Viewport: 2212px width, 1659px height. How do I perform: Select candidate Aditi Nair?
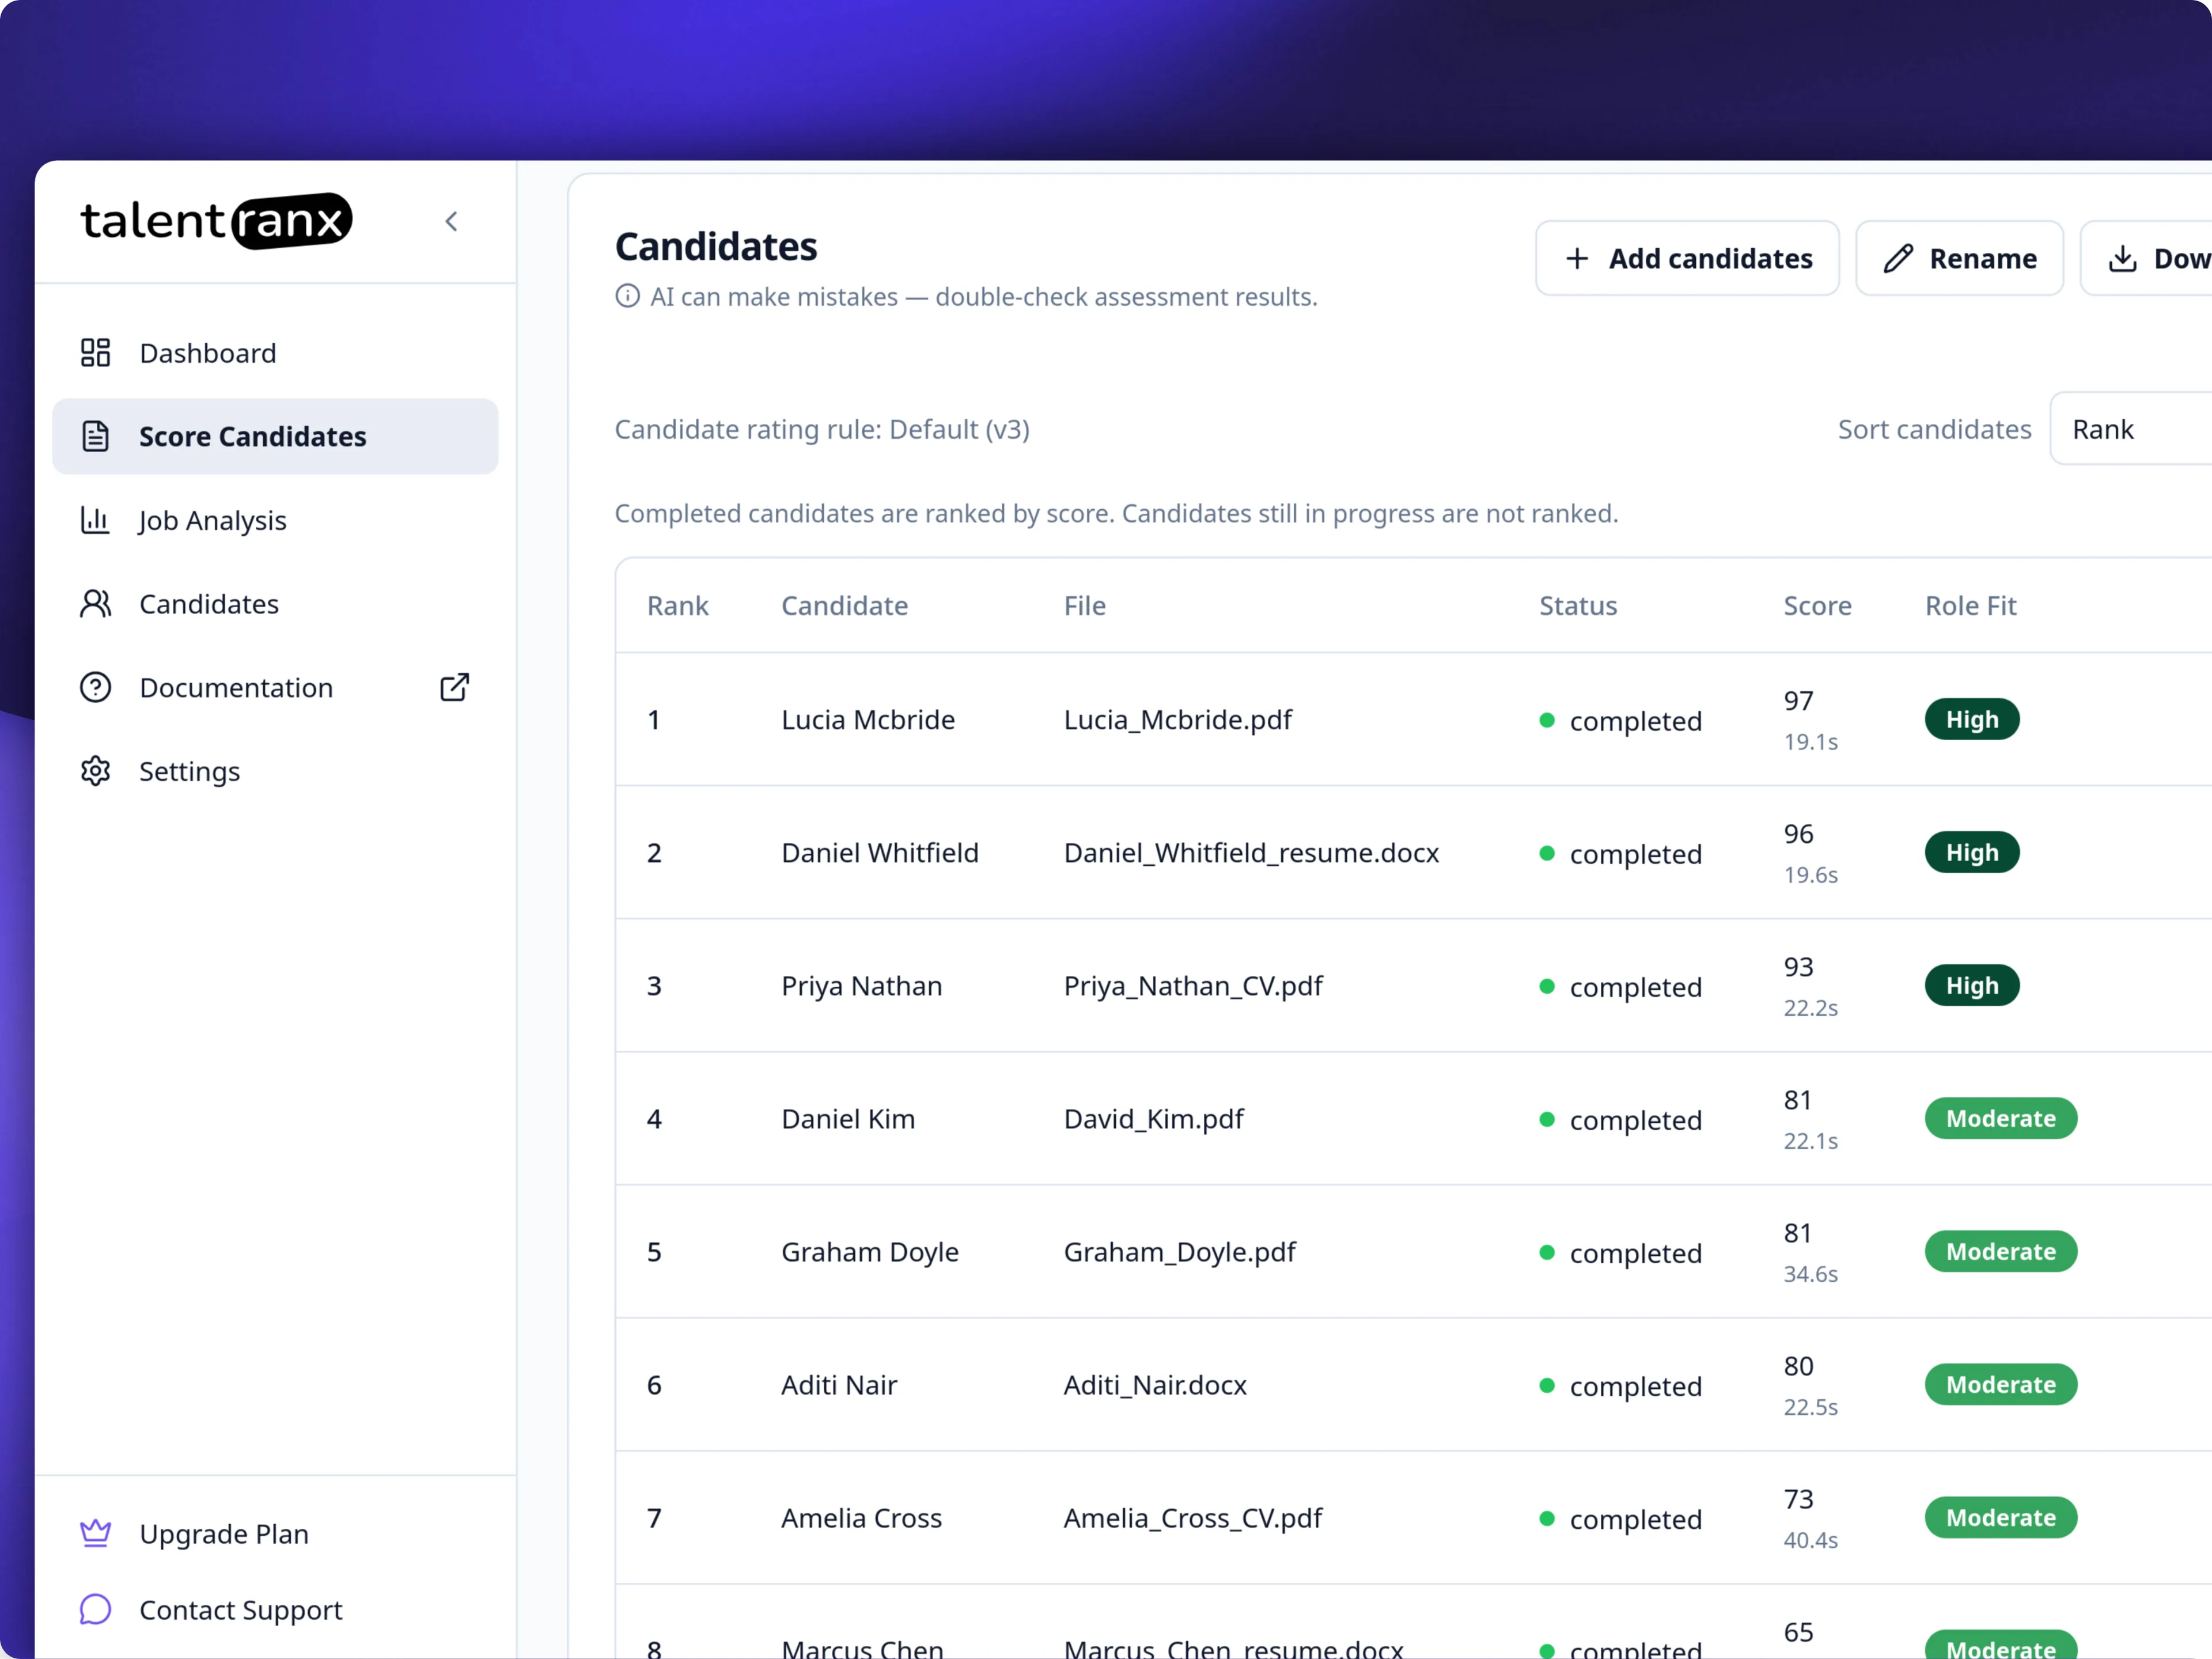838,1384
